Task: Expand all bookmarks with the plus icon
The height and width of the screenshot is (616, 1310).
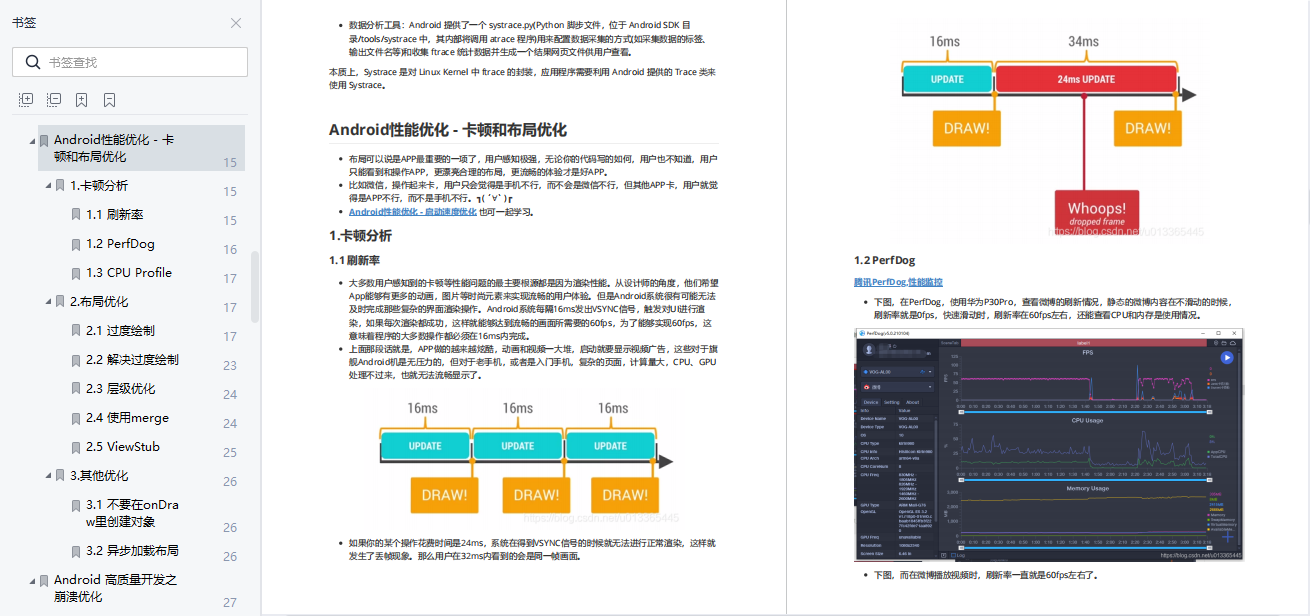Action: [26, 100]
